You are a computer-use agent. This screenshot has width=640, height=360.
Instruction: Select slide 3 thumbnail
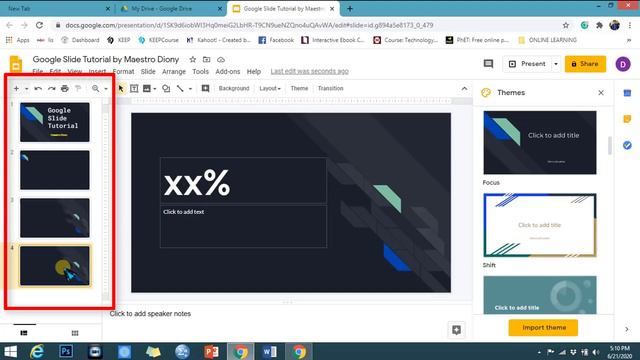coord(55,218)
